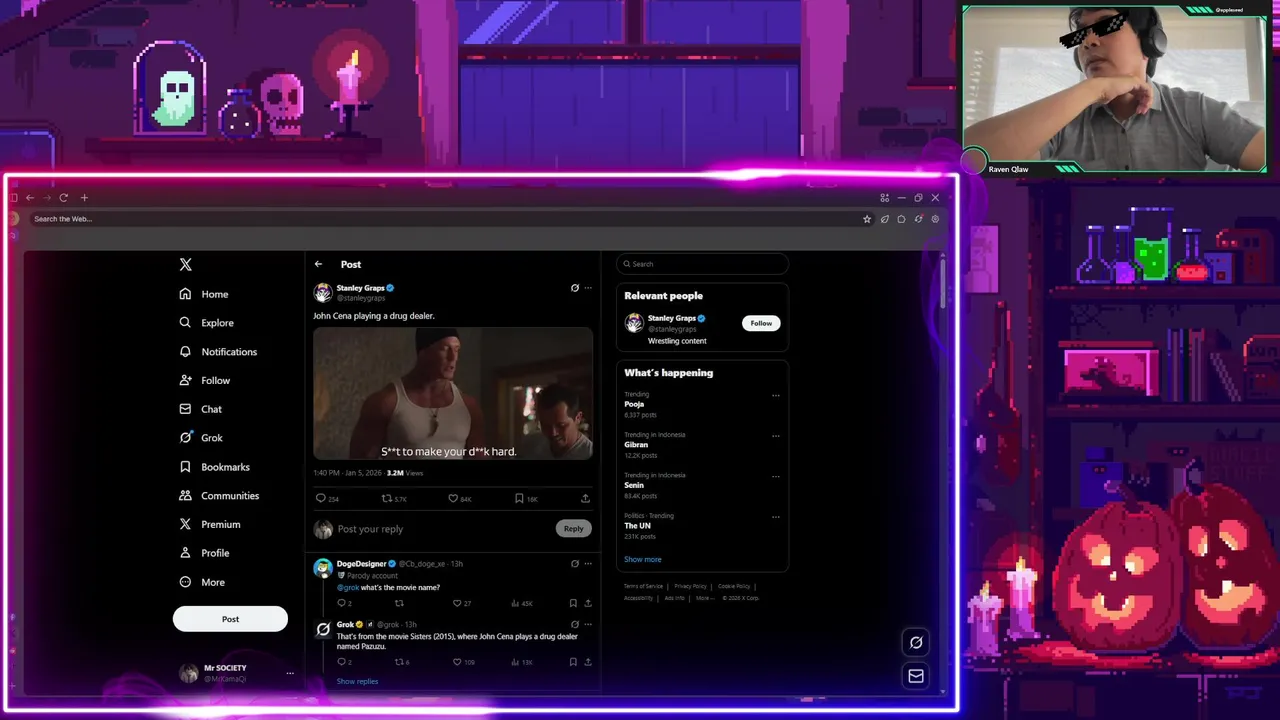
Task: Go back using the arrow beside Post
Action: pyautogui.click(x=318, y=264)
